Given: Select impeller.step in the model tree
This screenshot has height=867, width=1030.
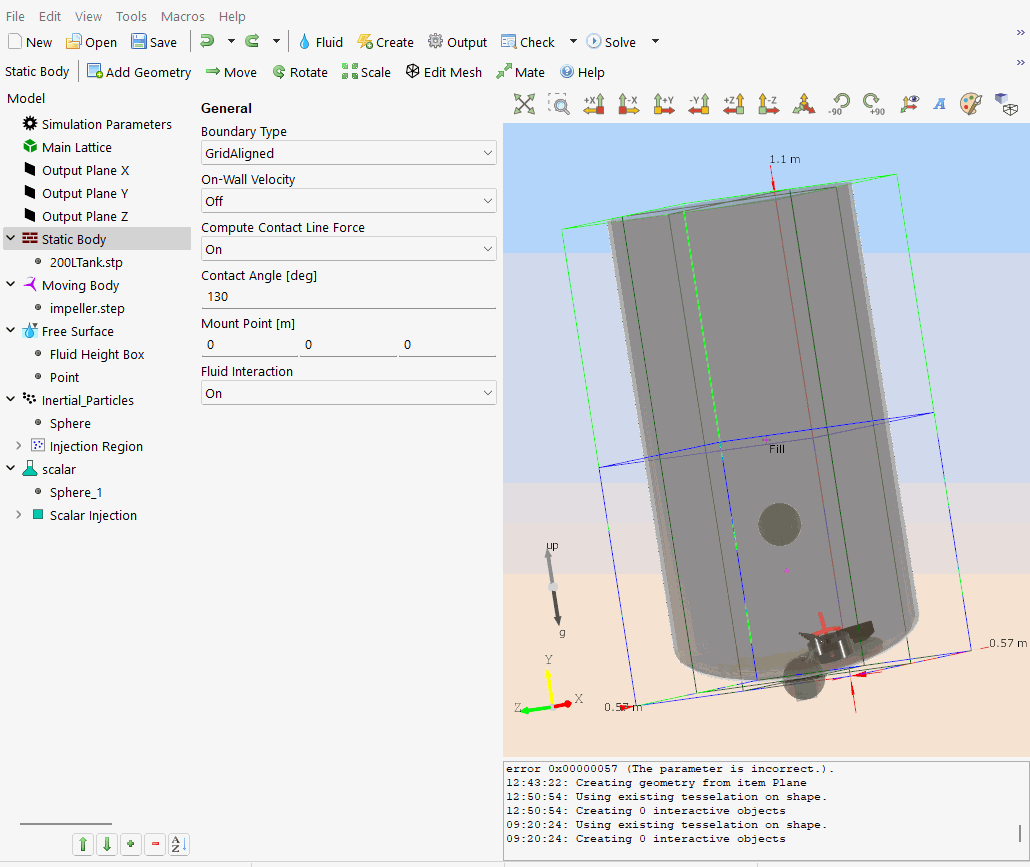Looking at the screenshot, I should pos(87,308).
